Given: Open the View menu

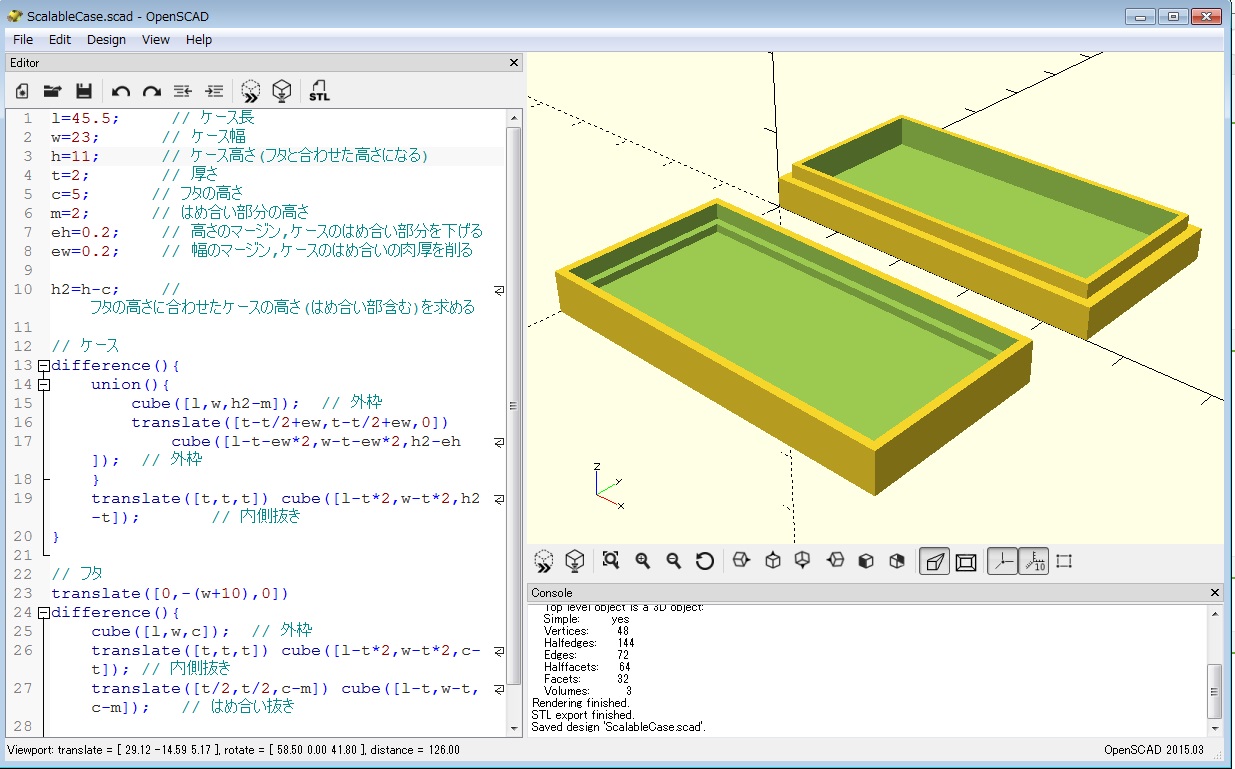Looking at the screenshot, I should coord(155,39).
